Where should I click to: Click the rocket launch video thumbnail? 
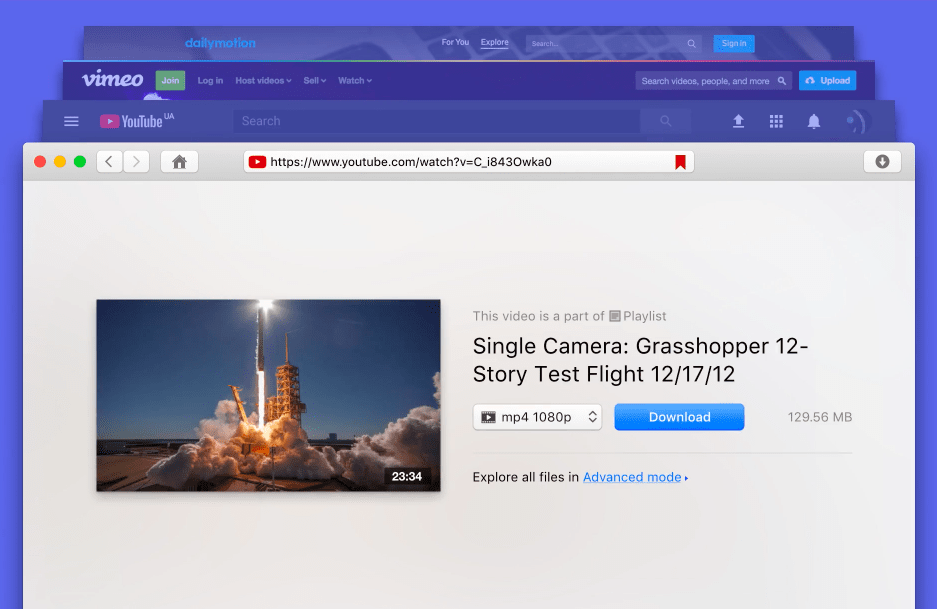[268, 395]
